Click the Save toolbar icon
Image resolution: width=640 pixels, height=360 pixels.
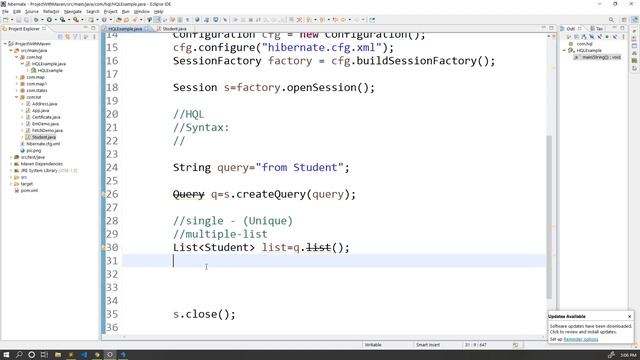click(18, 20)
